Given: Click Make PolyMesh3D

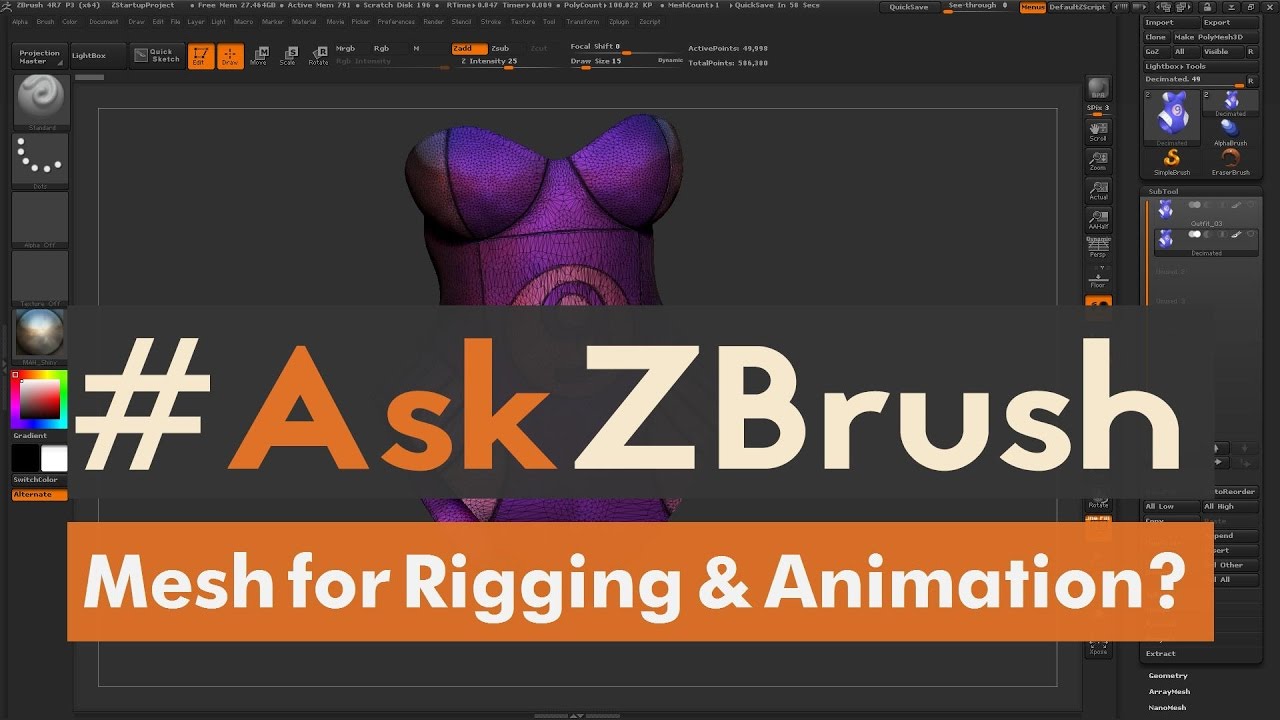Looking at the screenshot, I should pos(1215,37).
